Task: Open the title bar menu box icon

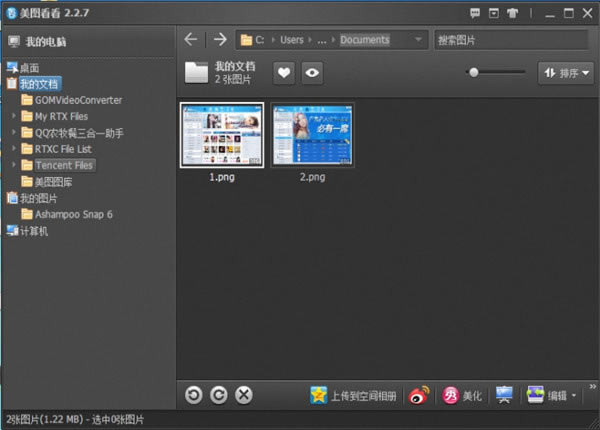Action: click(494, 13)
